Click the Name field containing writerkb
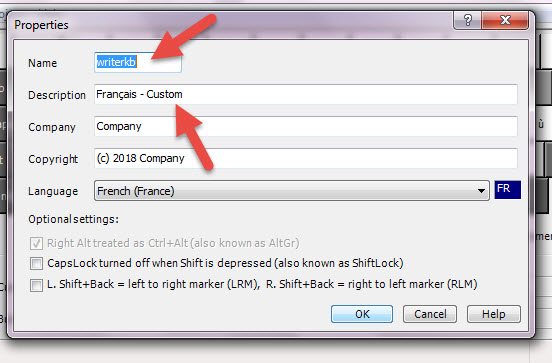The width and height of the screenshot is (552, 363). click(x=138, y=62)
